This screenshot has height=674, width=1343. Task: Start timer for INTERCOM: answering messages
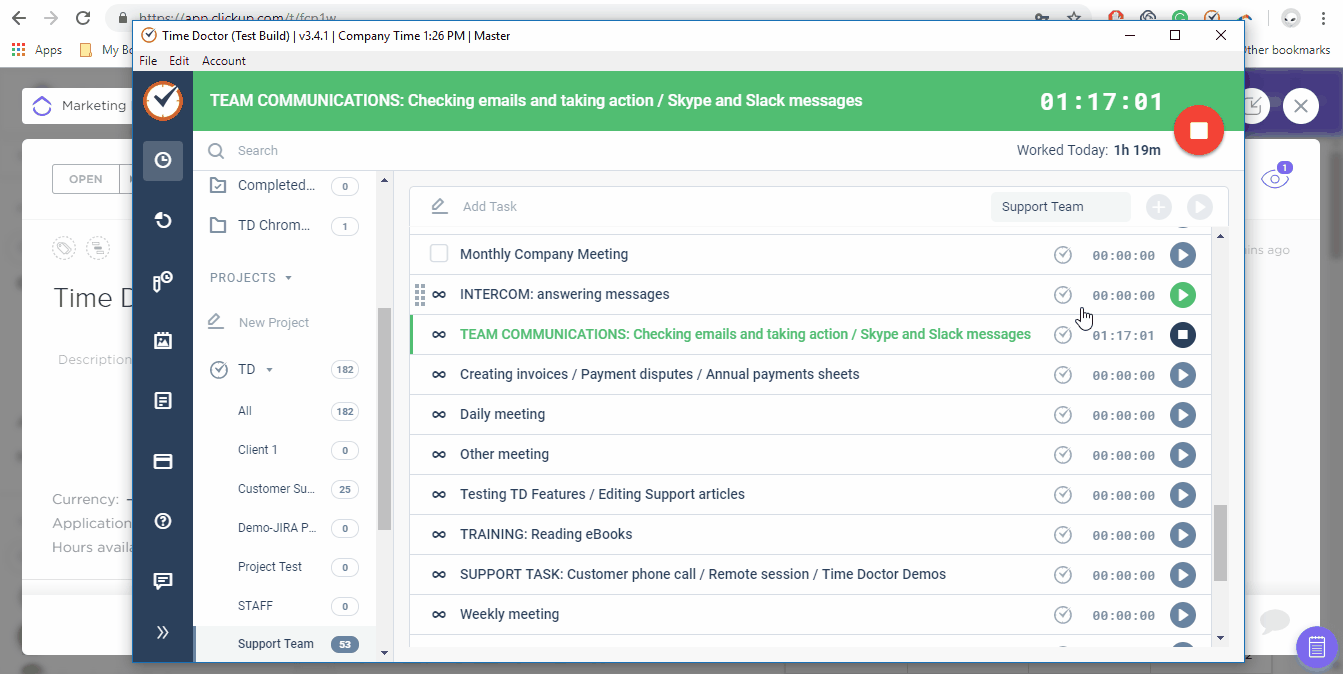click(1182, 295)
